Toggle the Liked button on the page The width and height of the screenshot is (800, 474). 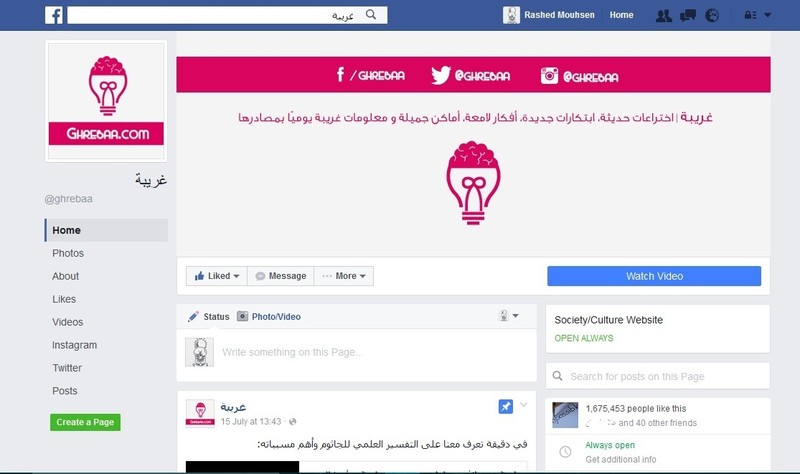[x=216, y=276]
